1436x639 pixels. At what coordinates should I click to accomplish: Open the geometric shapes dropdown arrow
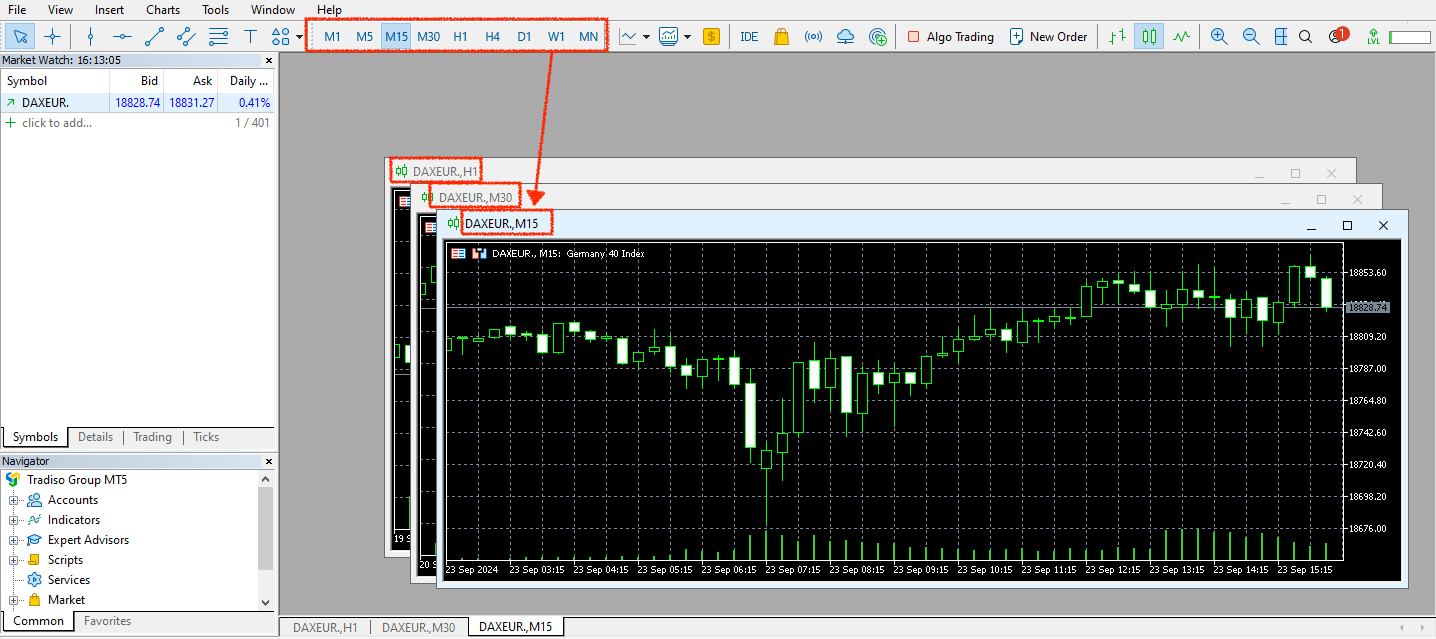tap(298, 36)
